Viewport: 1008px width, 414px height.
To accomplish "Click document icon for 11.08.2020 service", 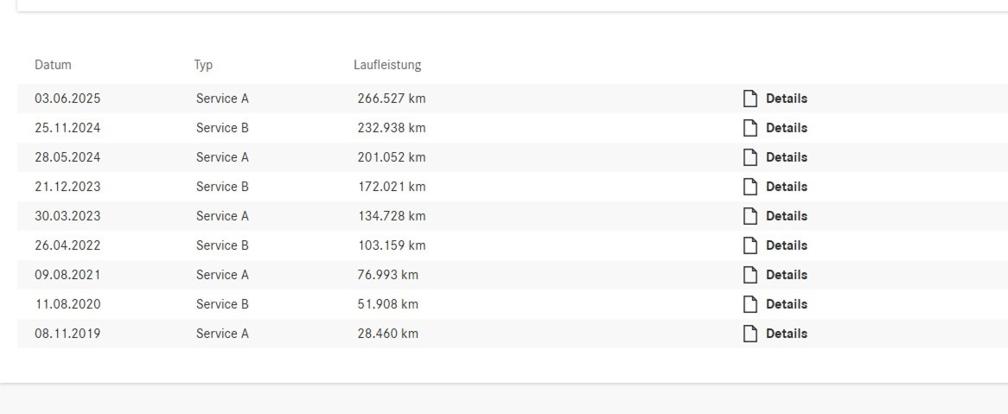I will click(x=750, y=304).
